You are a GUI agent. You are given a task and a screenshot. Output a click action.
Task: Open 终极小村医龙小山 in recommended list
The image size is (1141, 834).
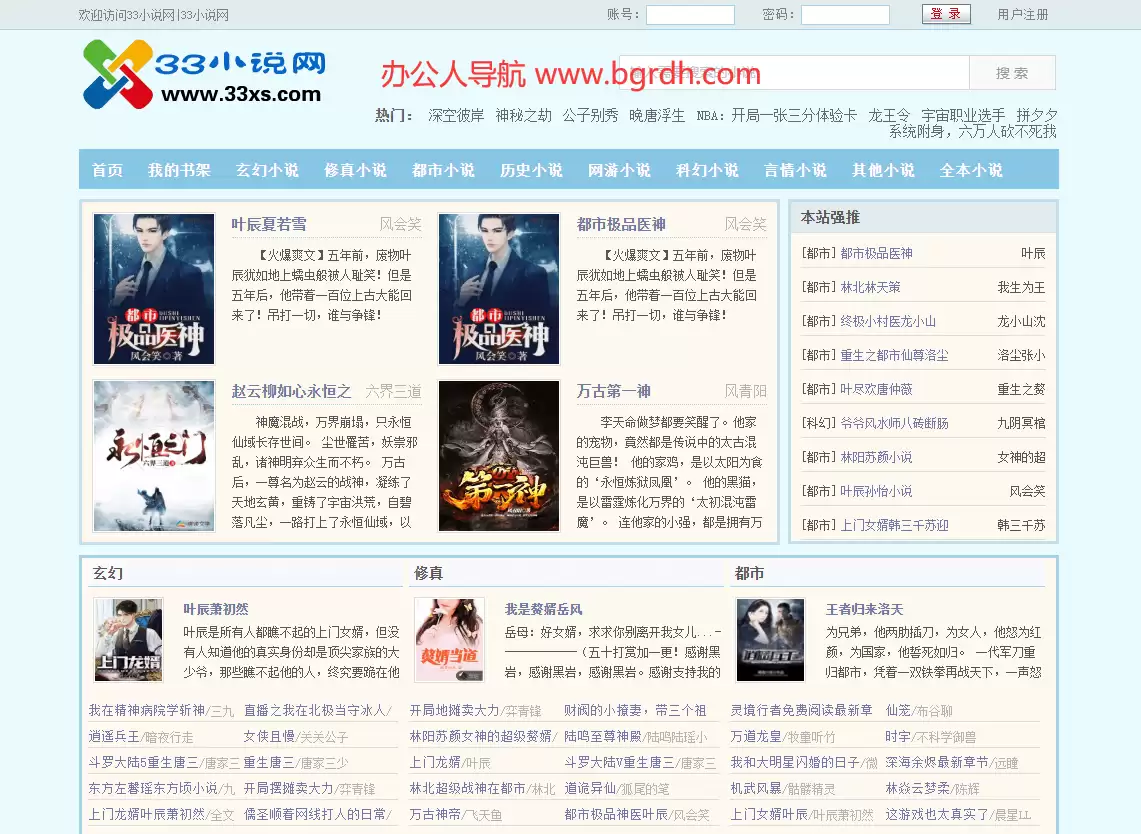pos(888,321)
